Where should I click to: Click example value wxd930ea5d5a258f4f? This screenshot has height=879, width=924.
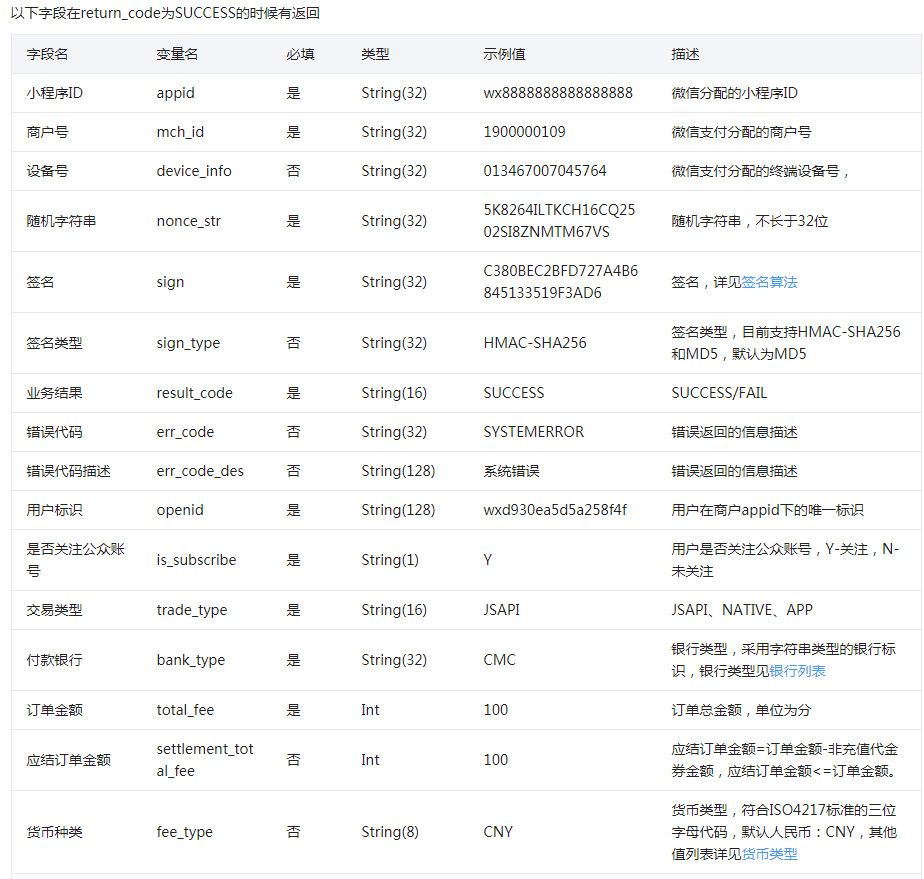pyautogui.click(x=555, y=510)
